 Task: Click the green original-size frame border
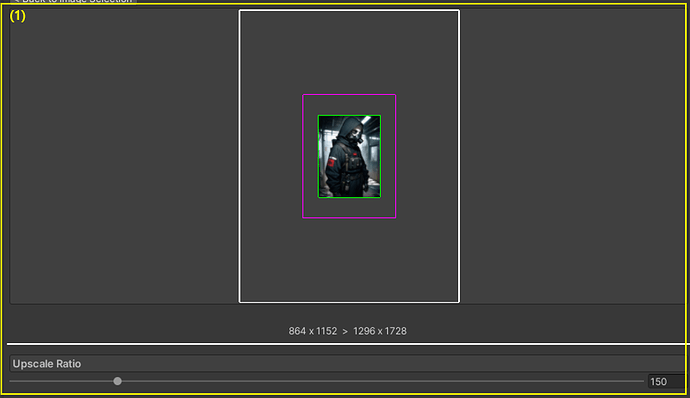click(x=318, y=156)
